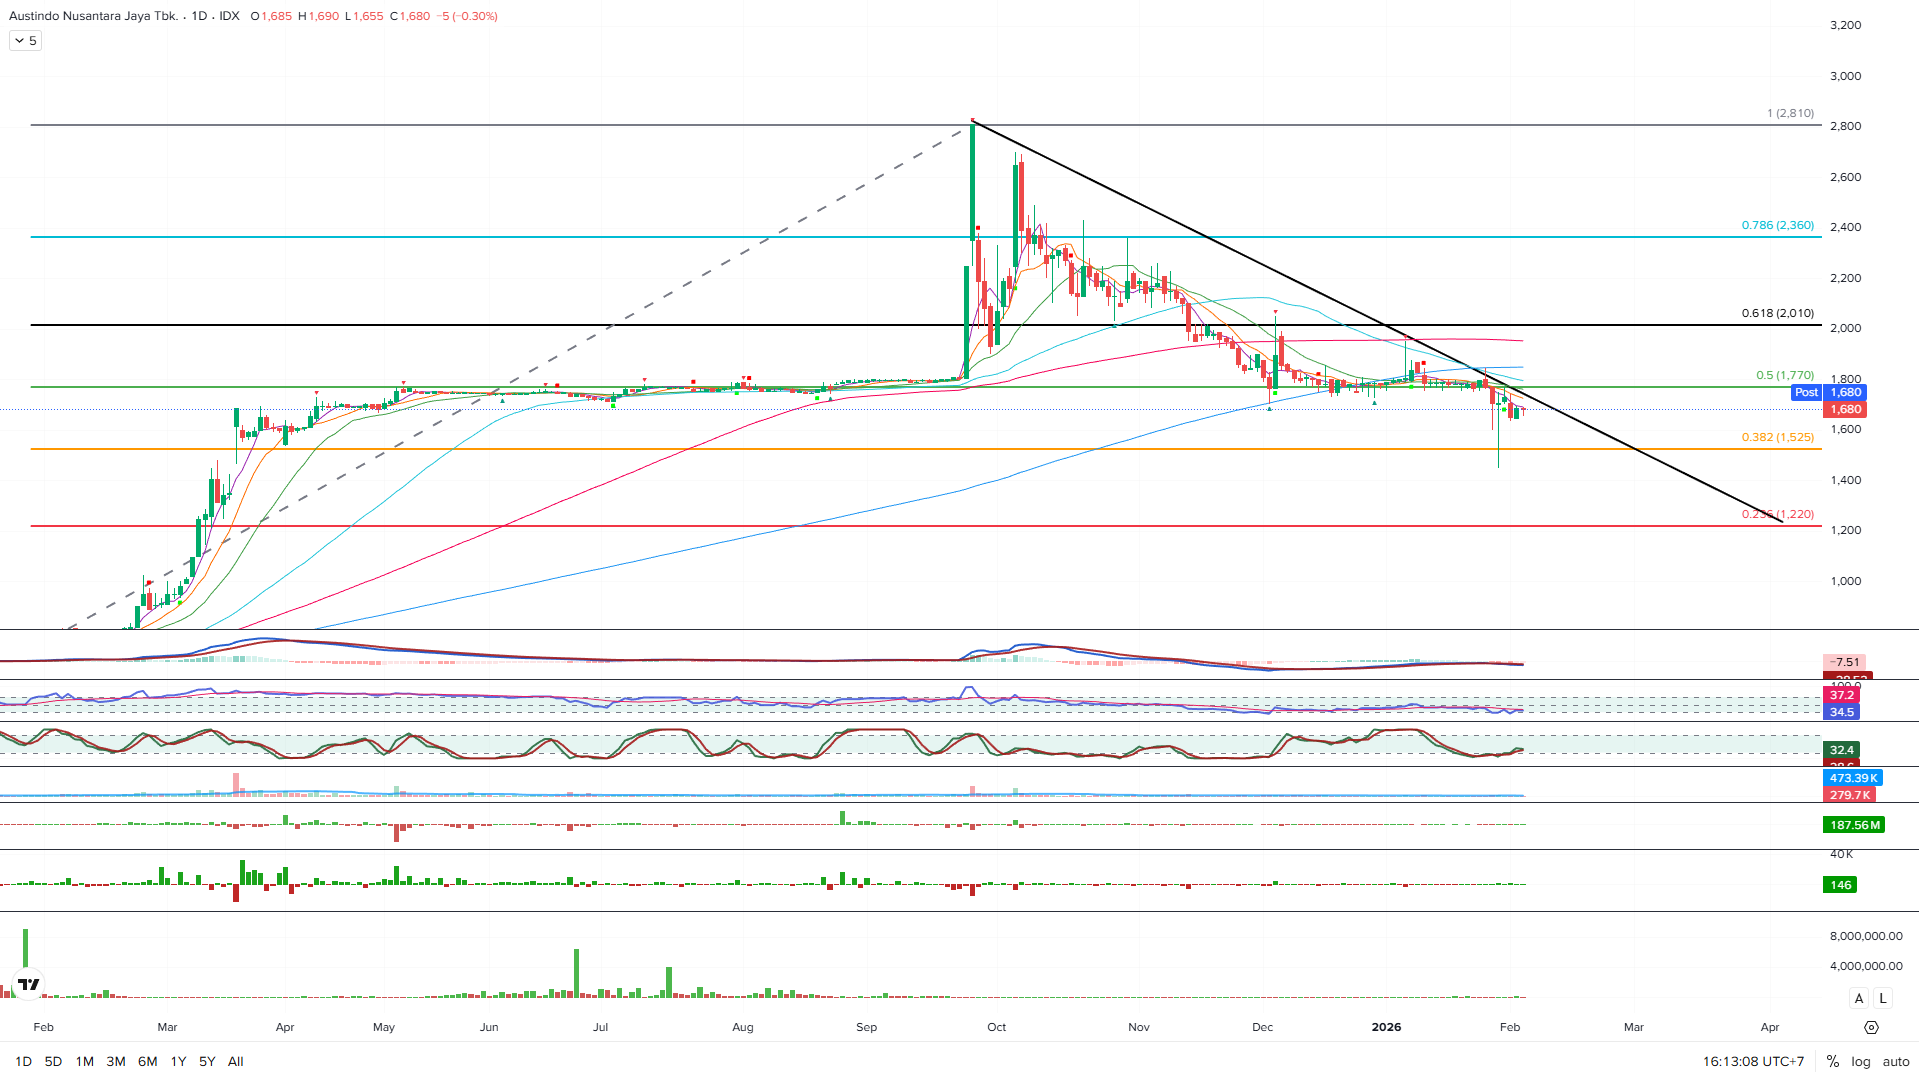This screenshot has width=1919, height=1079.
Task: Open chart settings gear icon
Action: [x=1871, y=1027]
